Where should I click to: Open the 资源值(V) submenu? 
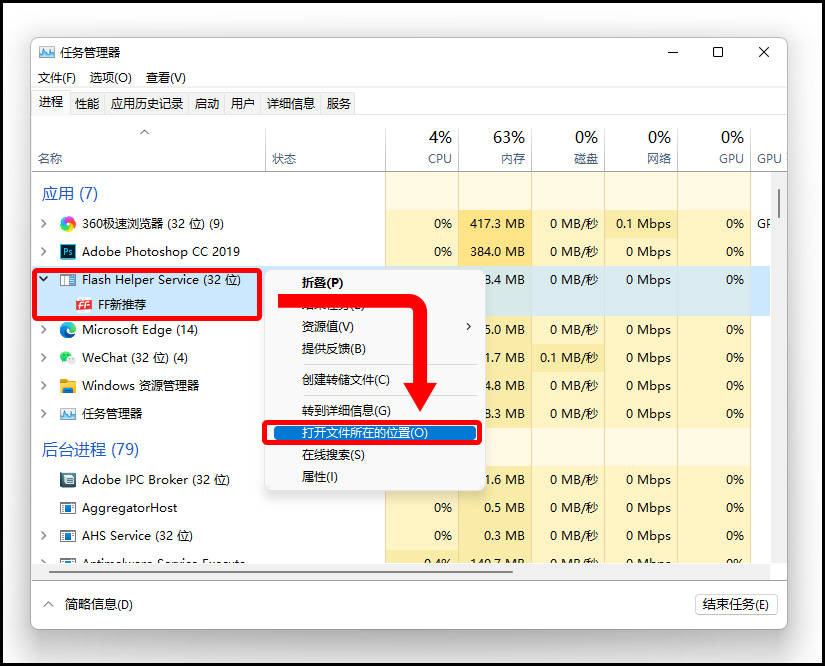pos(375,327)
